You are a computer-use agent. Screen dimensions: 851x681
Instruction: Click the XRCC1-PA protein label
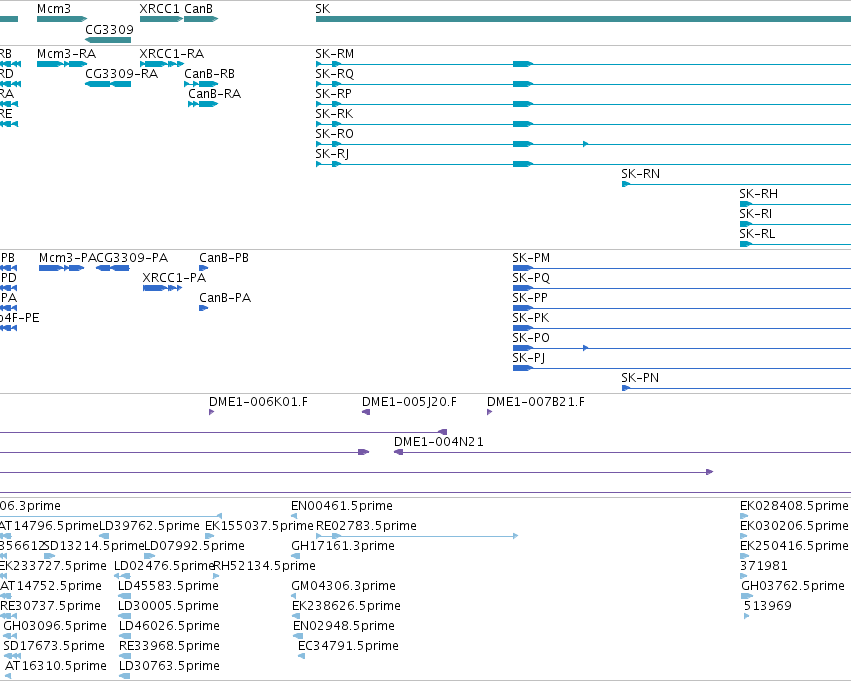click(174, 278)
